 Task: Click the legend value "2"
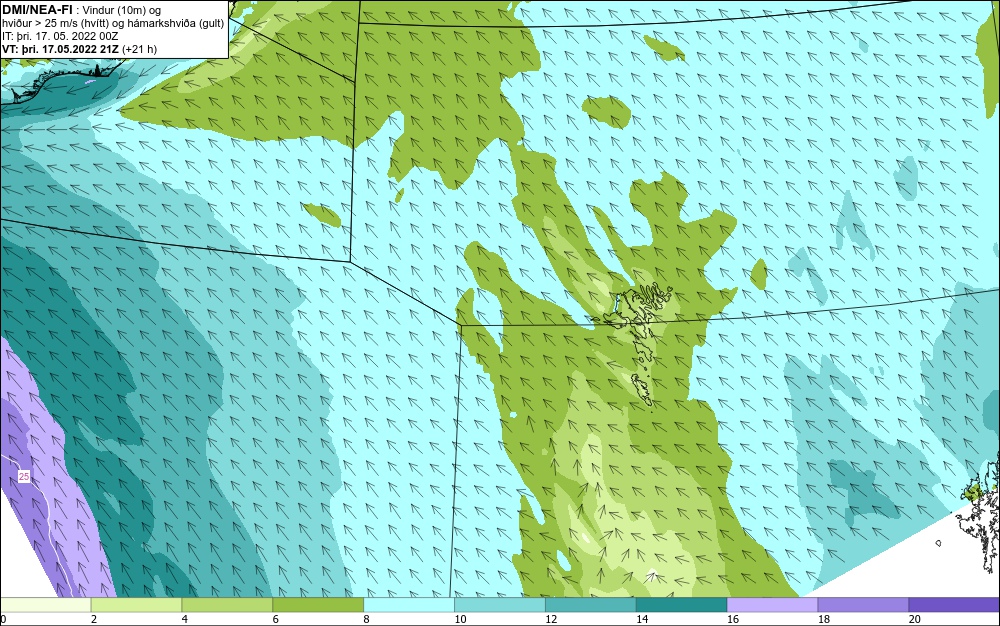[94, 619]
